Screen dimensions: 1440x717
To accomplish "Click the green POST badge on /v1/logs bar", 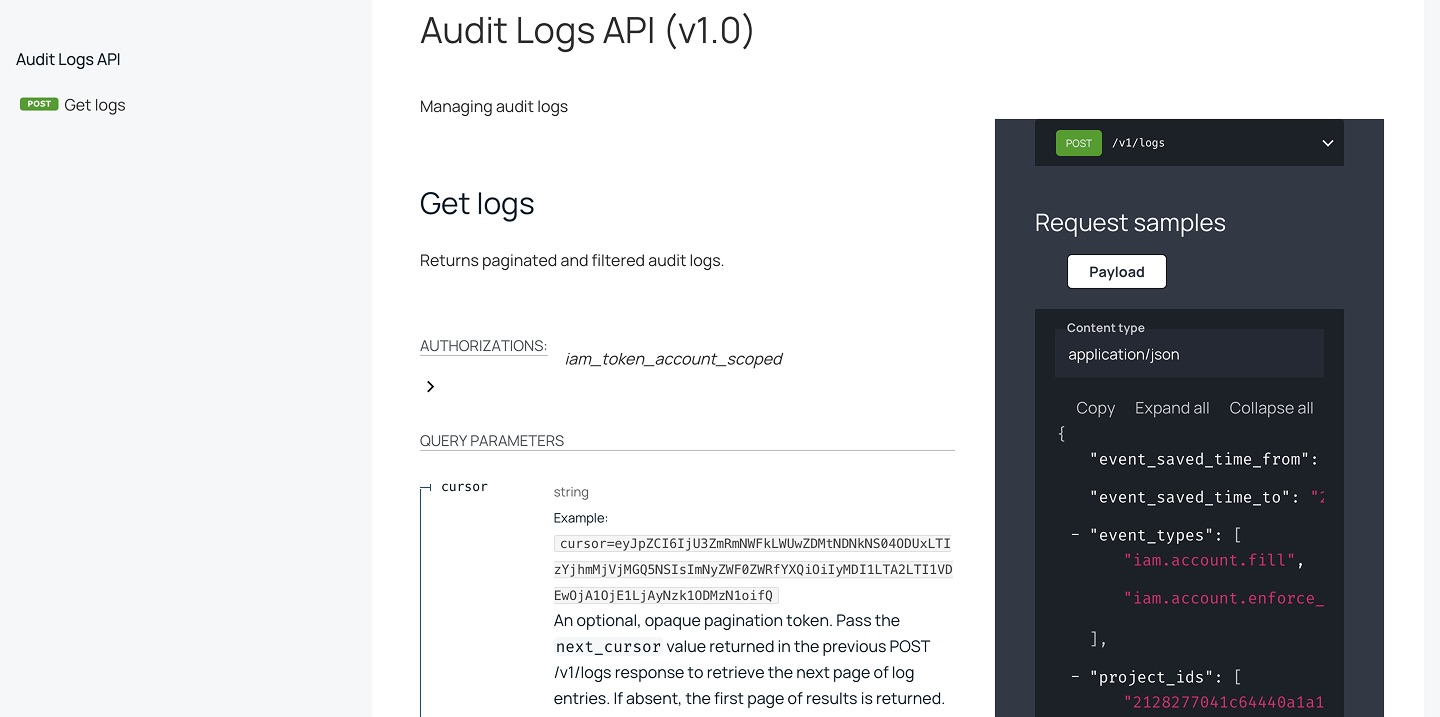I will pyautogui.click(x=1078, y=143).
